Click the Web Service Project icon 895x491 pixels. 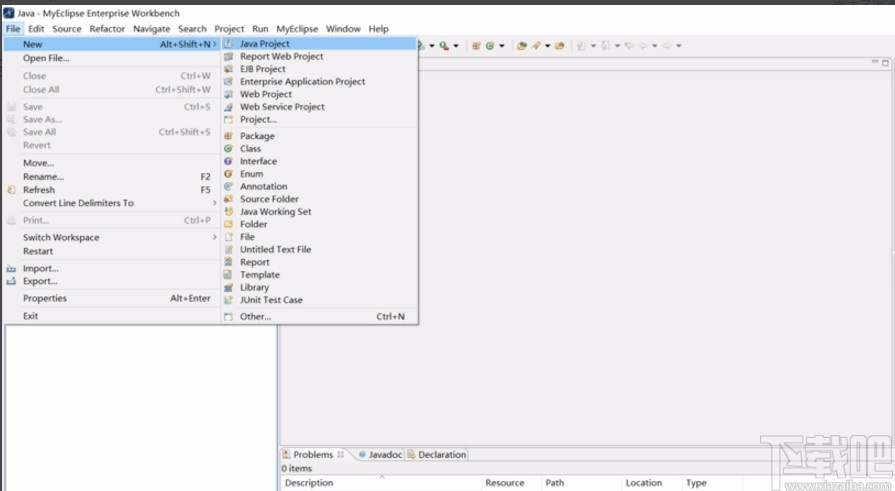tap(228, 107)
